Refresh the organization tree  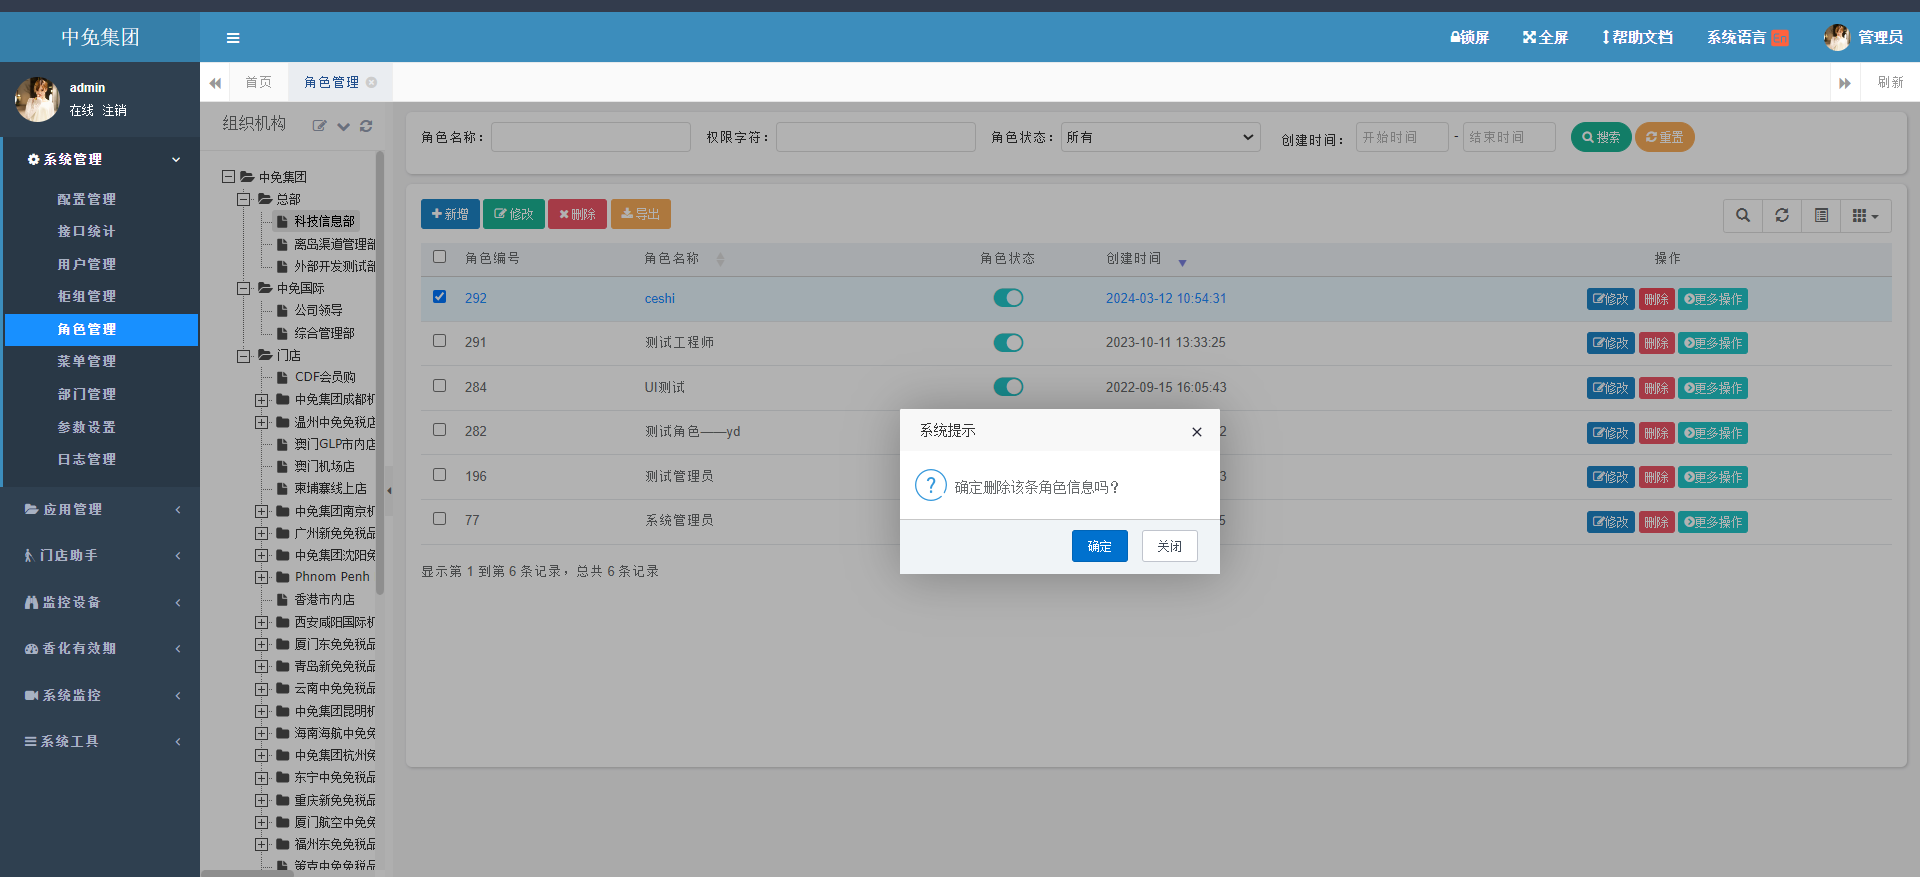tap(366, 126)
